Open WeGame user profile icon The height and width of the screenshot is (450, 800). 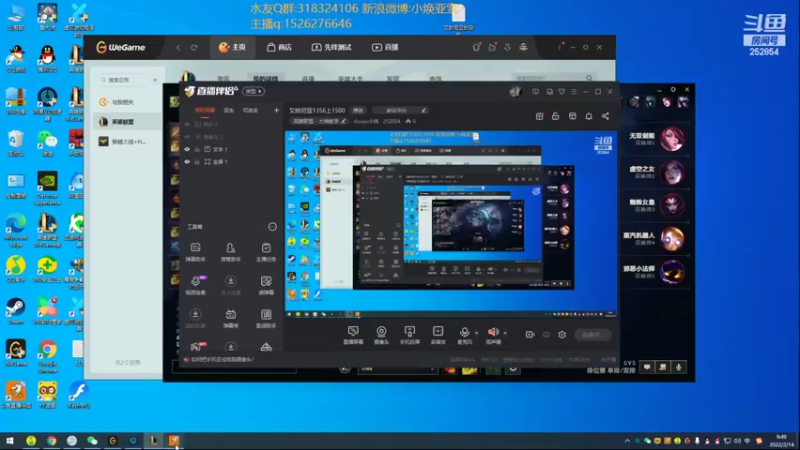click(523, 47)
